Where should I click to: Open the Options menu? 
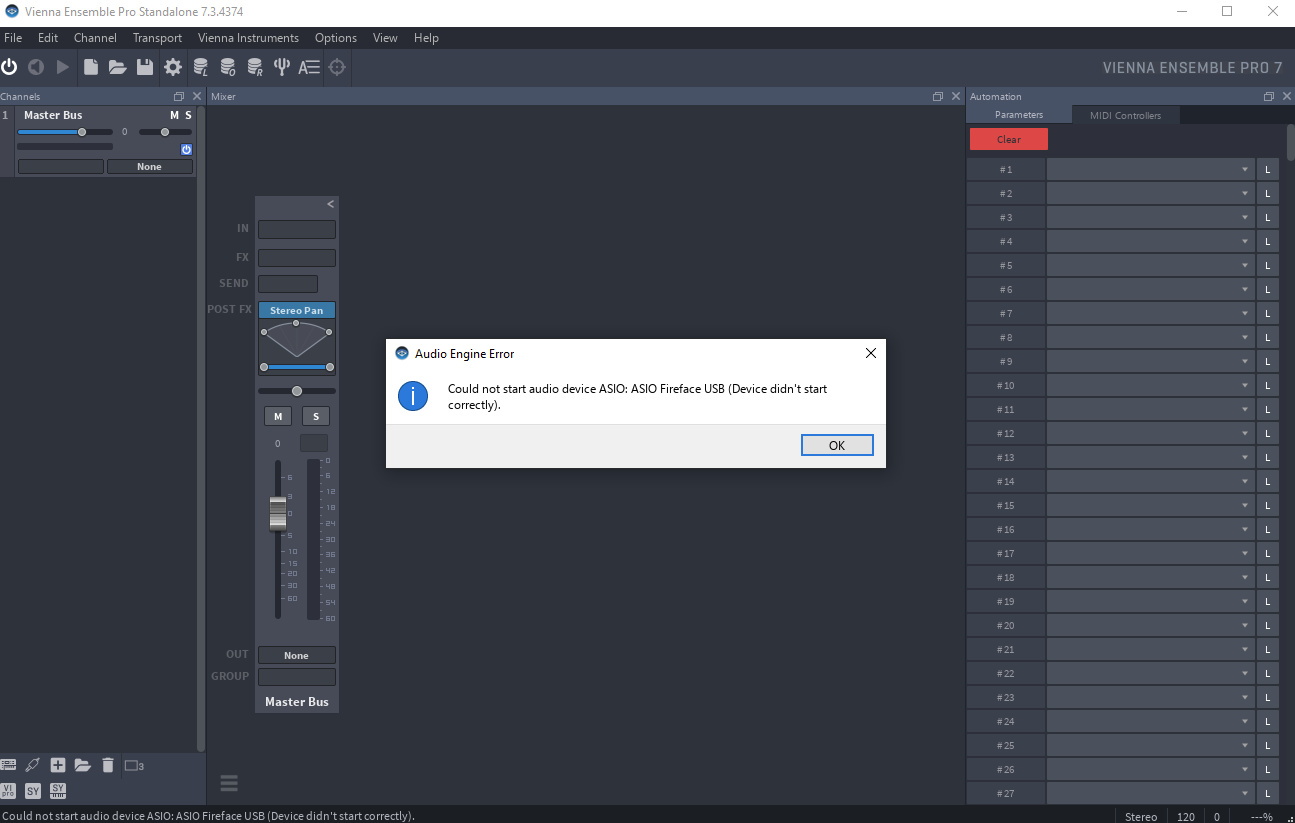[x=336, y=38]
